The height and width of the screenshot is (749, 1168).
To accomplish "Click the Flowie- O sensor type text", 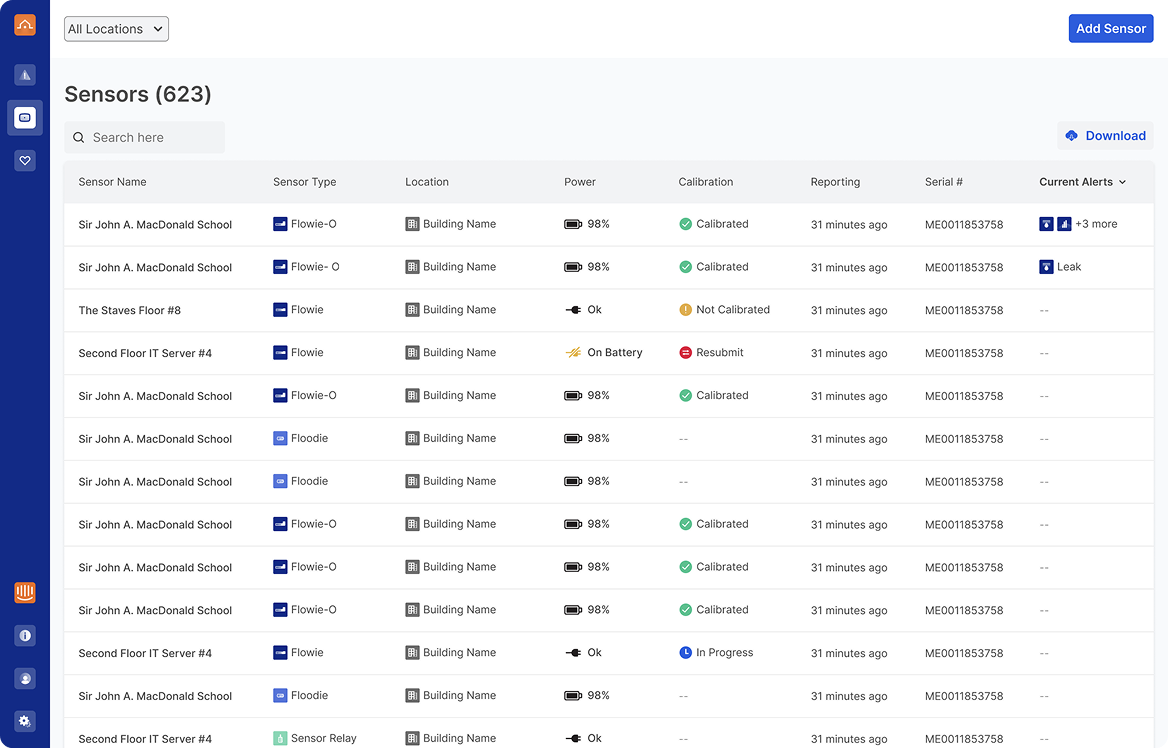I will point(315,267).
